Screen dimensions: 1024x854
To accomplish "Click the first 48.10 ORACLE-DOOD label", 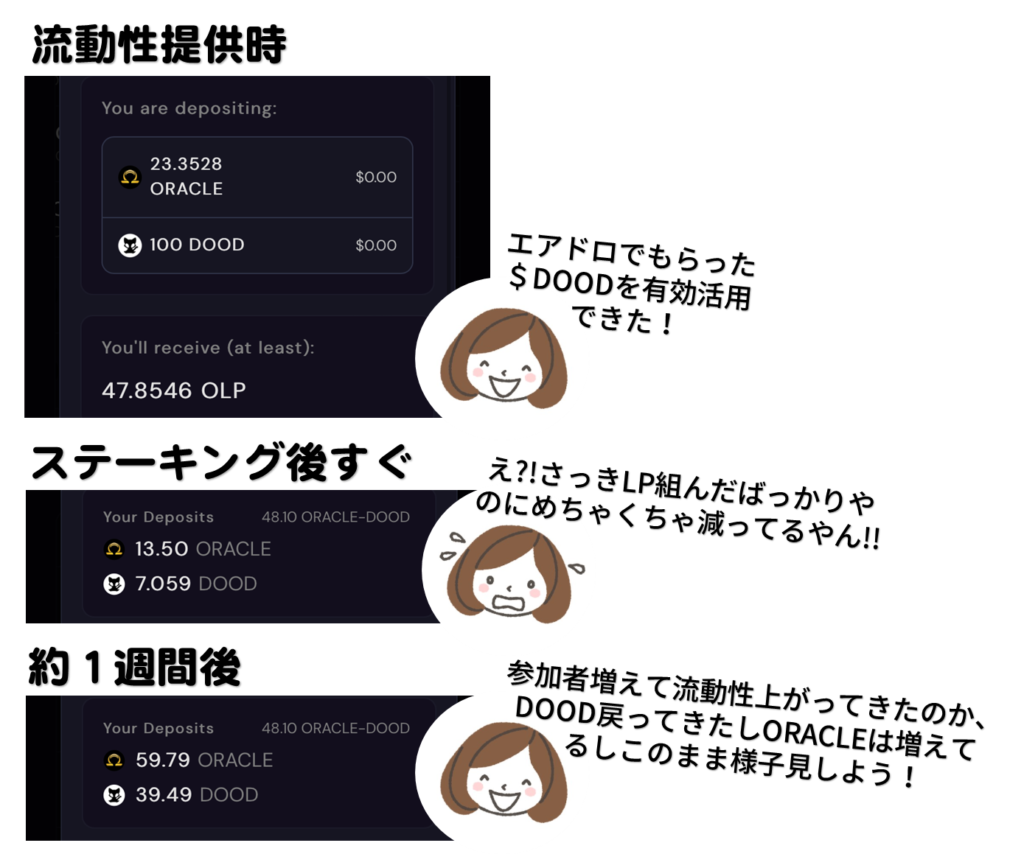I will (x=336, y=517).
